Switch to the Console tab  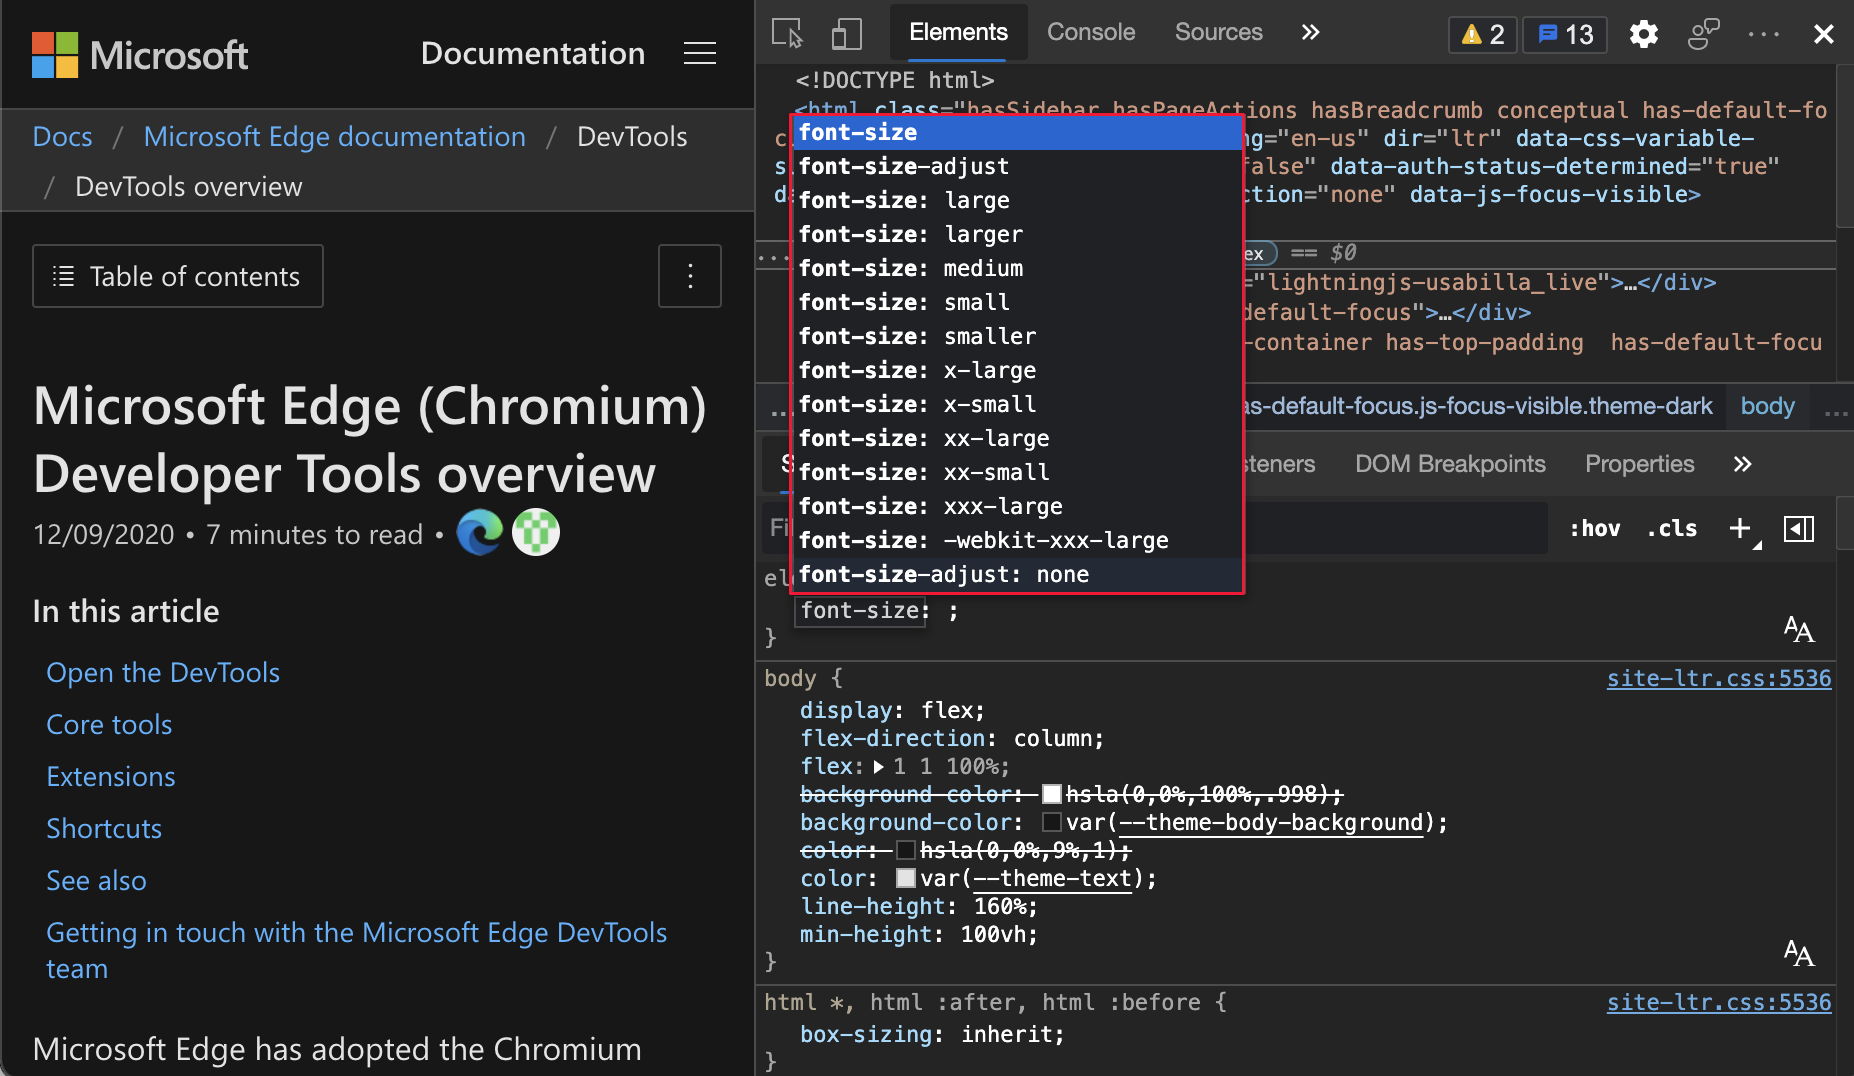(x=1090, y=32)
